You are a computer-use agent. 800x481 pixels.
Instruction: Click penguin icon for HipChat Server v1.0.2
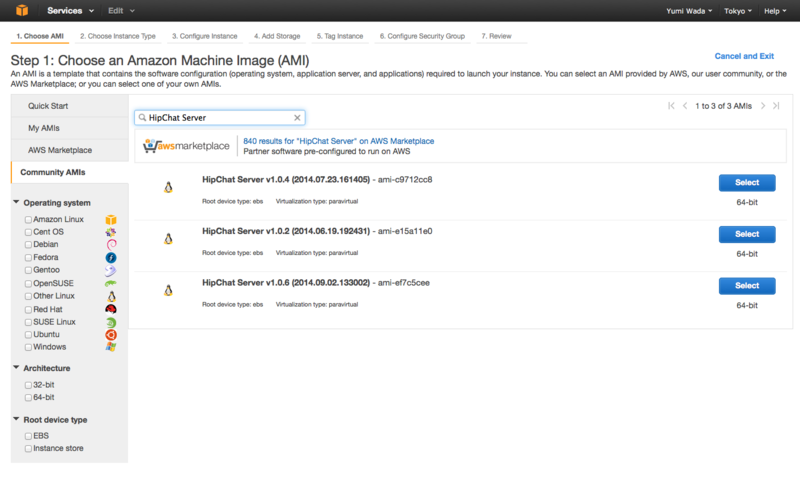click(168, 239)
